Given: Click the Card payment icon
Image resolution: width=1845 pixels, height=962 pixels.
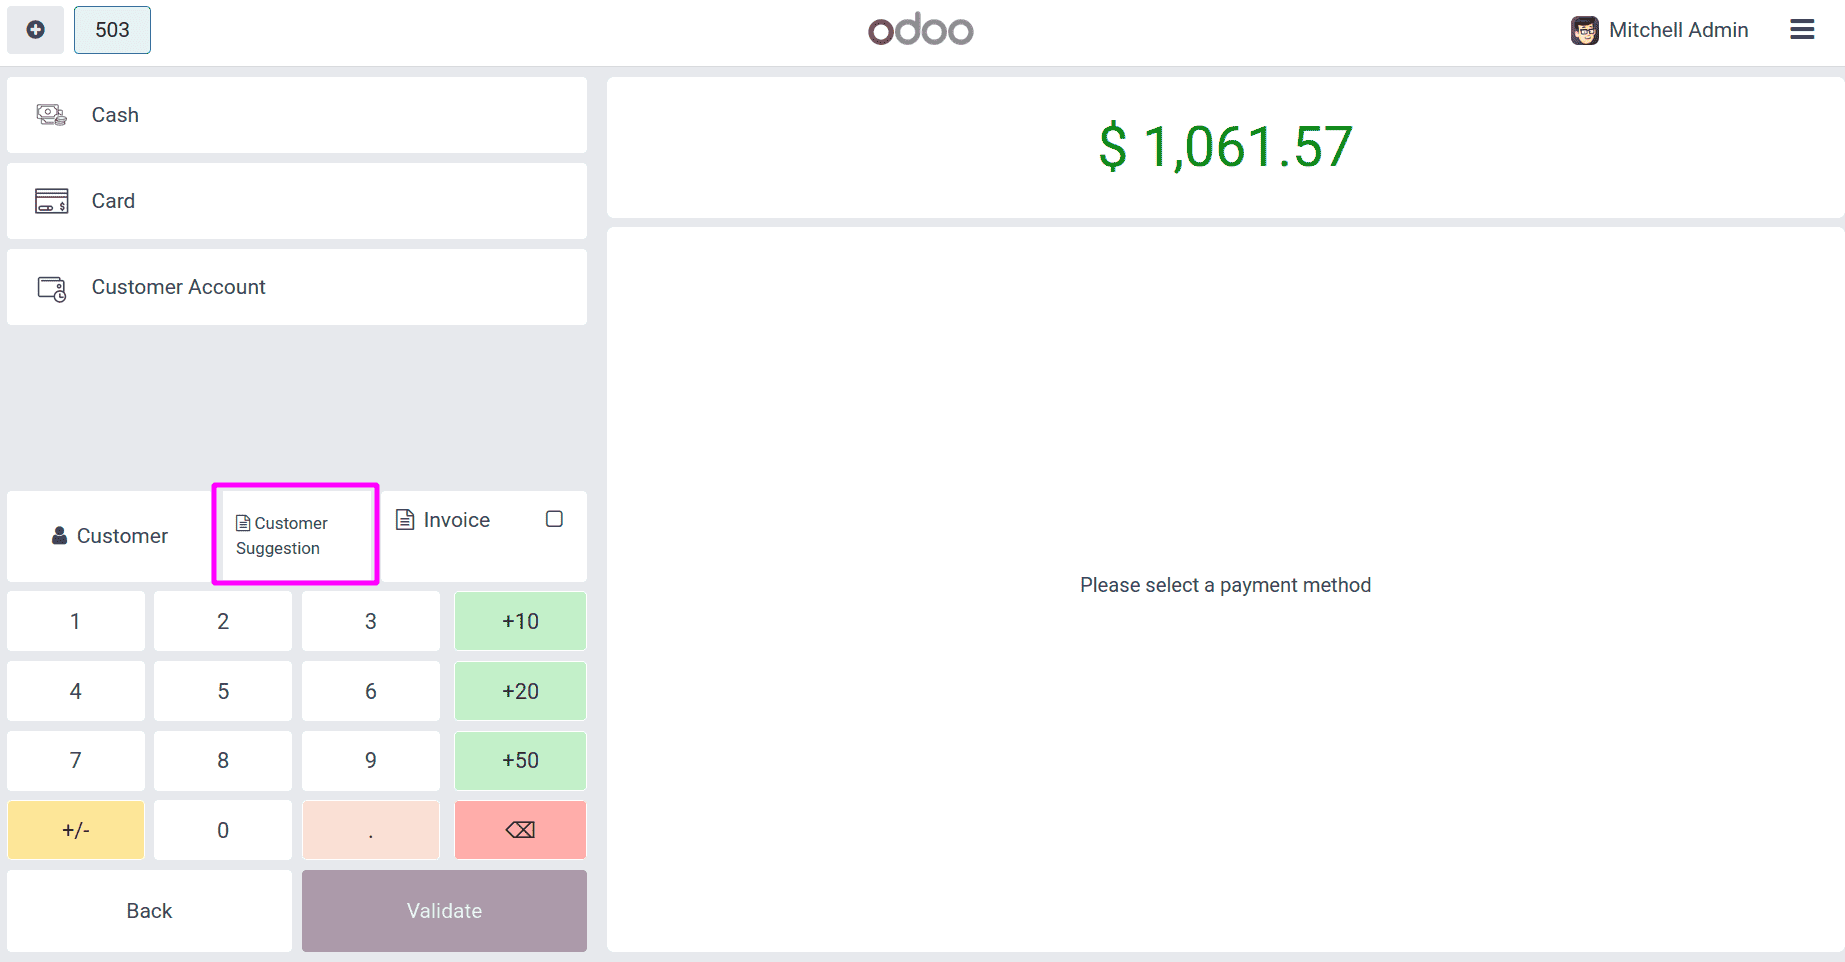Looking at the screenshot, I should [x=52, y=201].
